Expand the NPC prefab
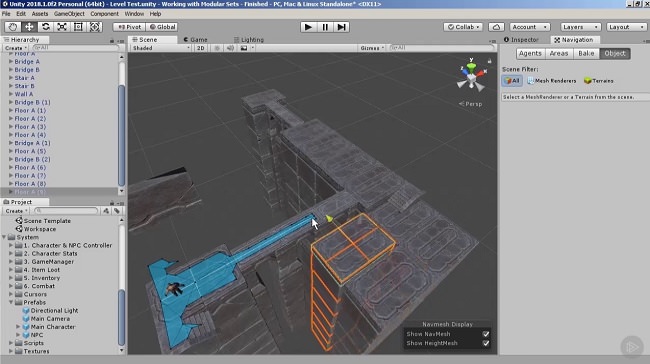 [18, 335]
